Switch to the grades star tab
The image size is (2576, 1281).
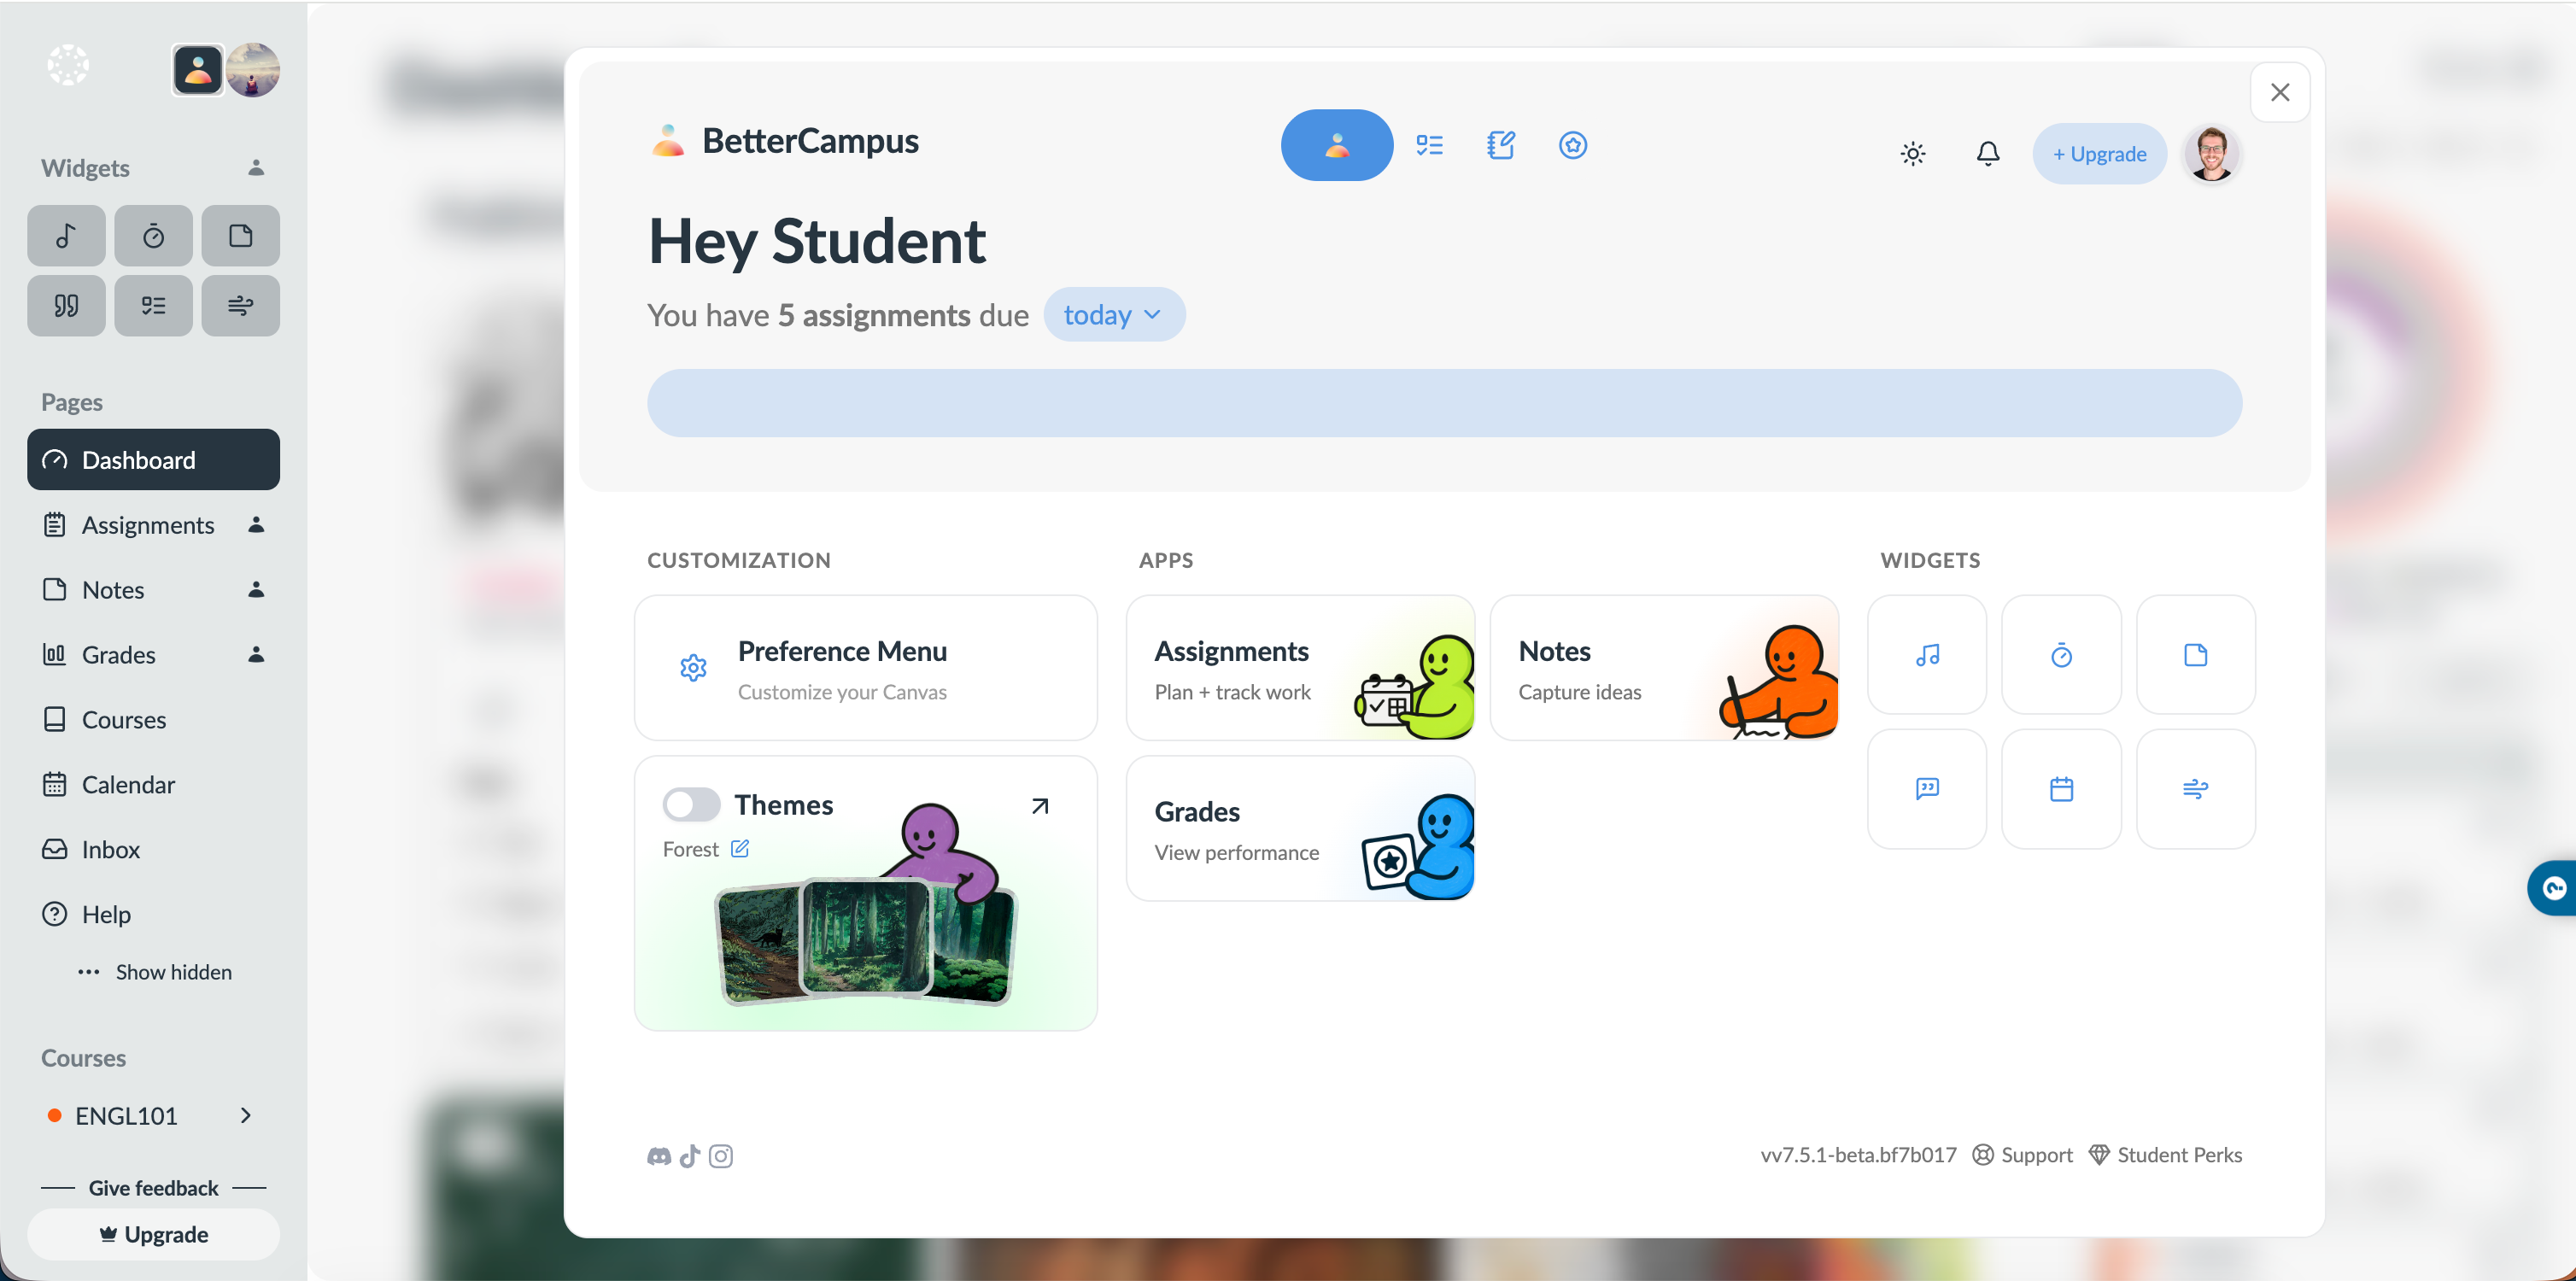click(x=1572, y=145)
